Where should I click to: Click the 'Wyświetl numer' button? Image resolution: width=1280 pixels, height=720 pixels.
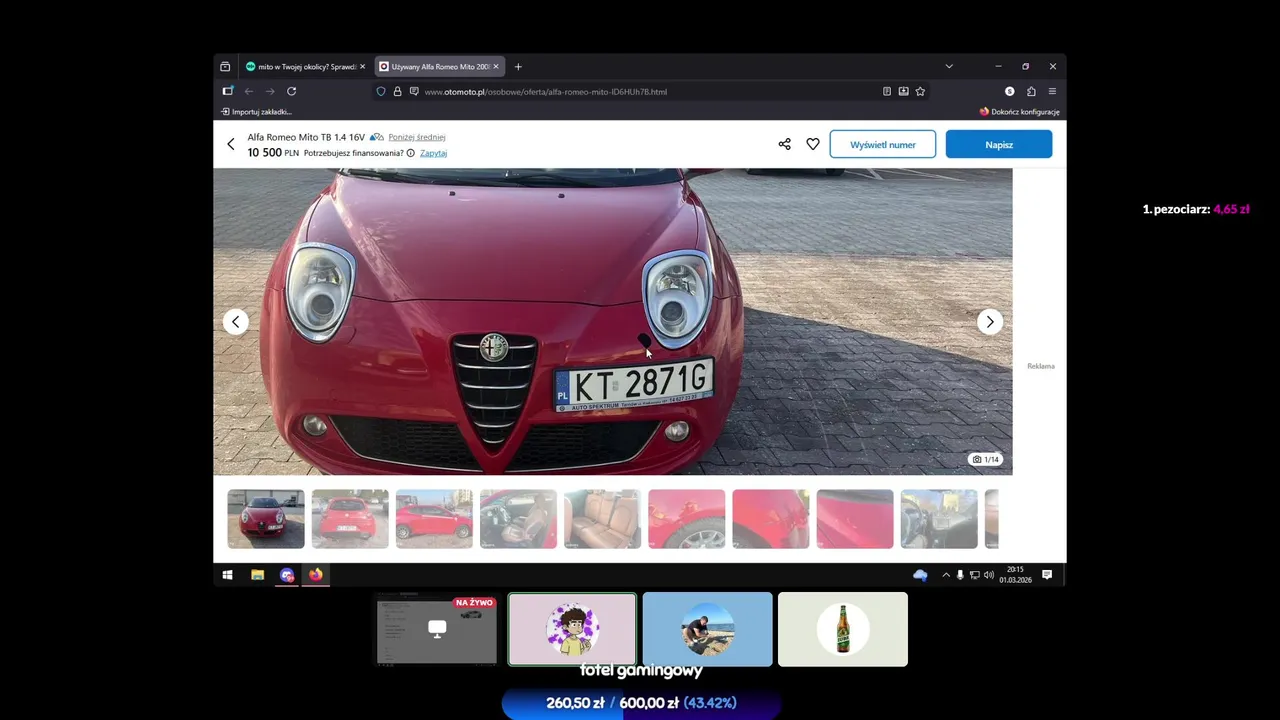click(882, 144)
